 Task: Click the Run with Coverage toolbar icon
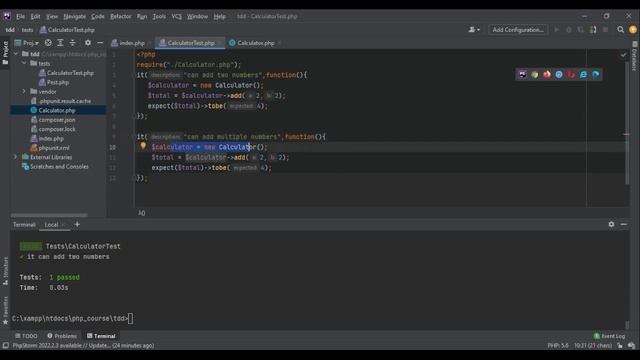click(x=581, y=30)
